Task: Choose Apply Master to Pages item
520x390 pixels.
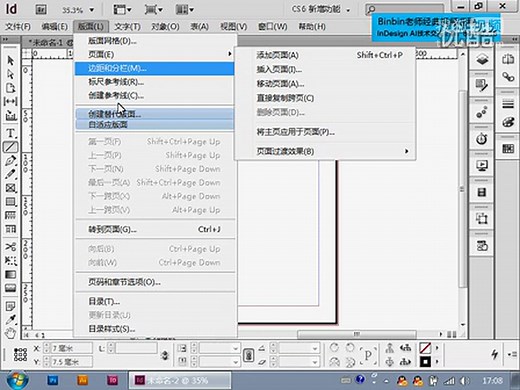Action: click(325, 132)
